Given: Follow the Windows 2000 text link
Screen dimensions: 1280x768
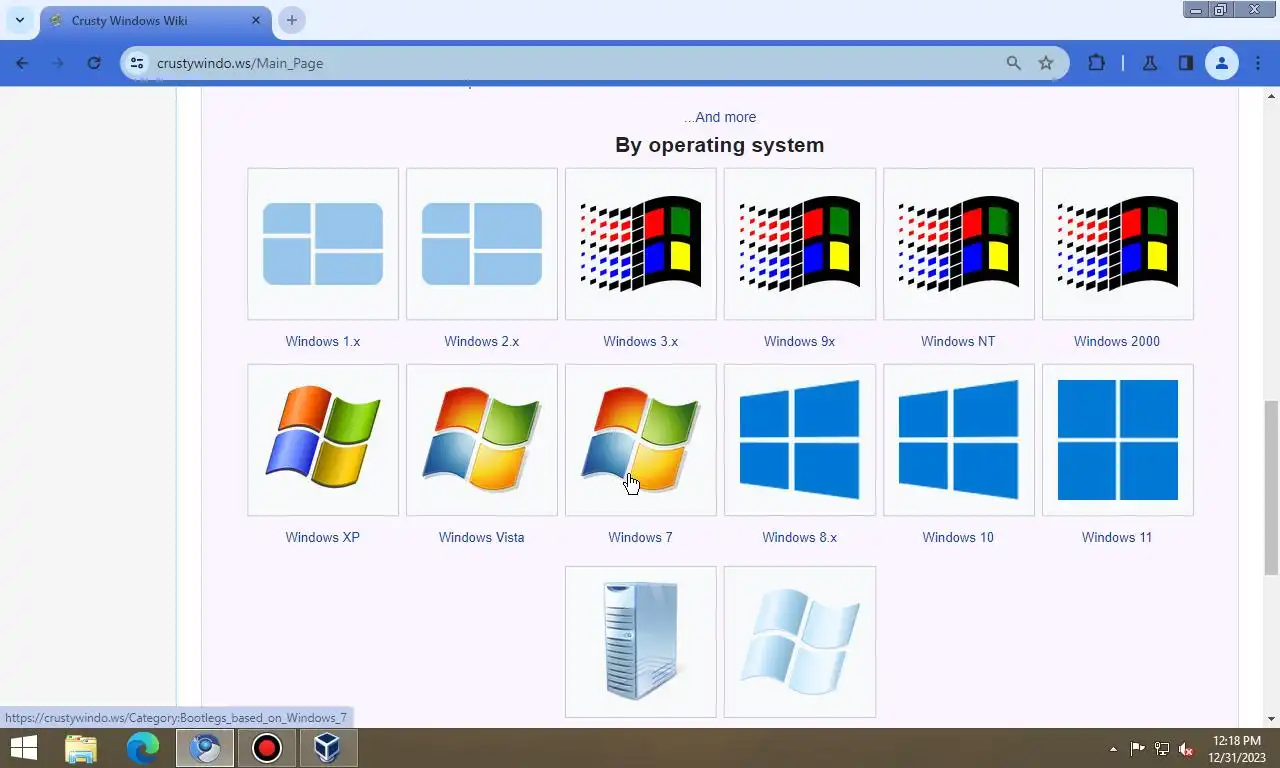Looking at the screenshot, I should coord(1117,341).
